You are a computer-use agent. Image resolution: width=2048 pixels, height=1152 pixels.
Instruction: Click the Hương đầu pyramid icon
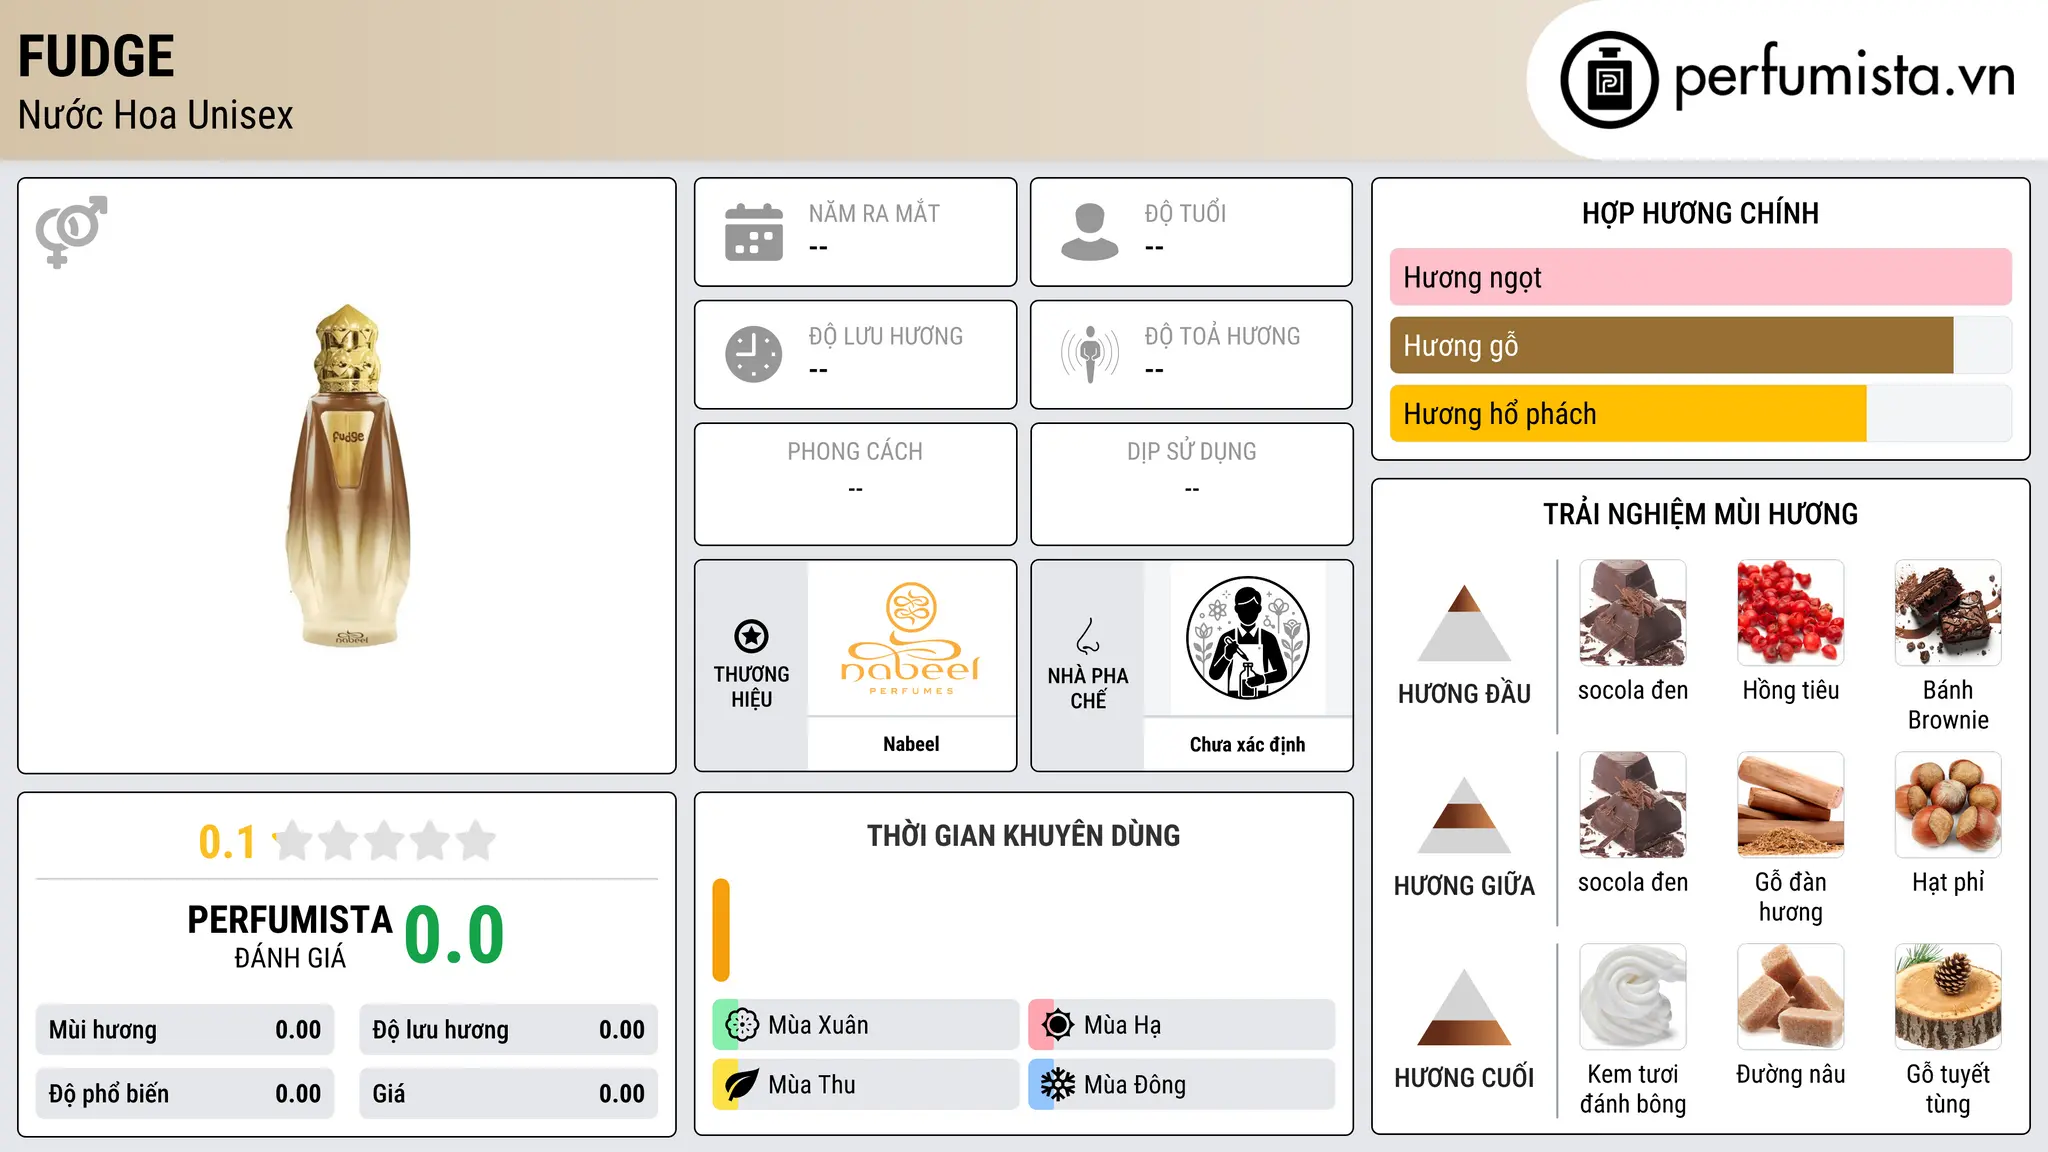click(x=1464, y=623)
